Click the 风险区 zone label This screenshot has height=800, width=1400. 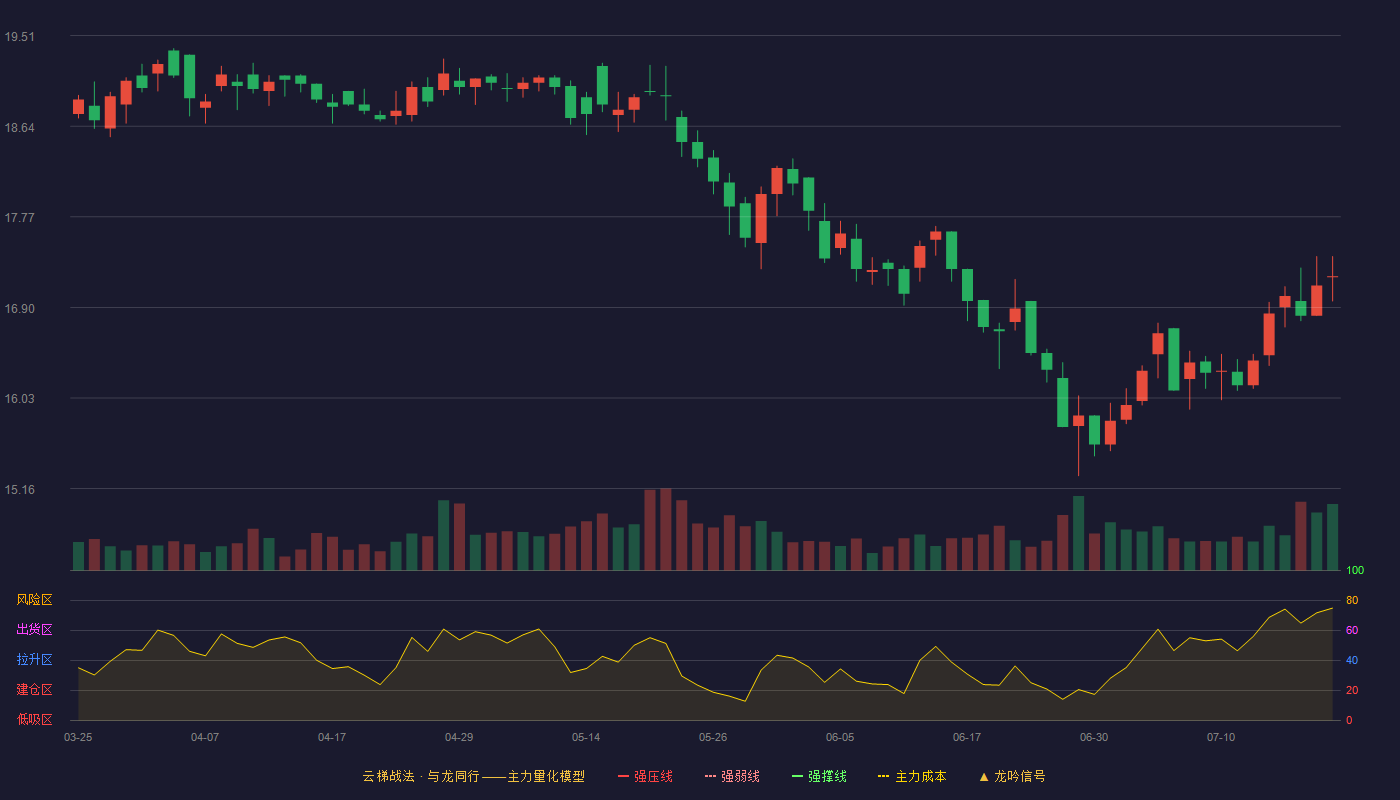pos(34,600)
